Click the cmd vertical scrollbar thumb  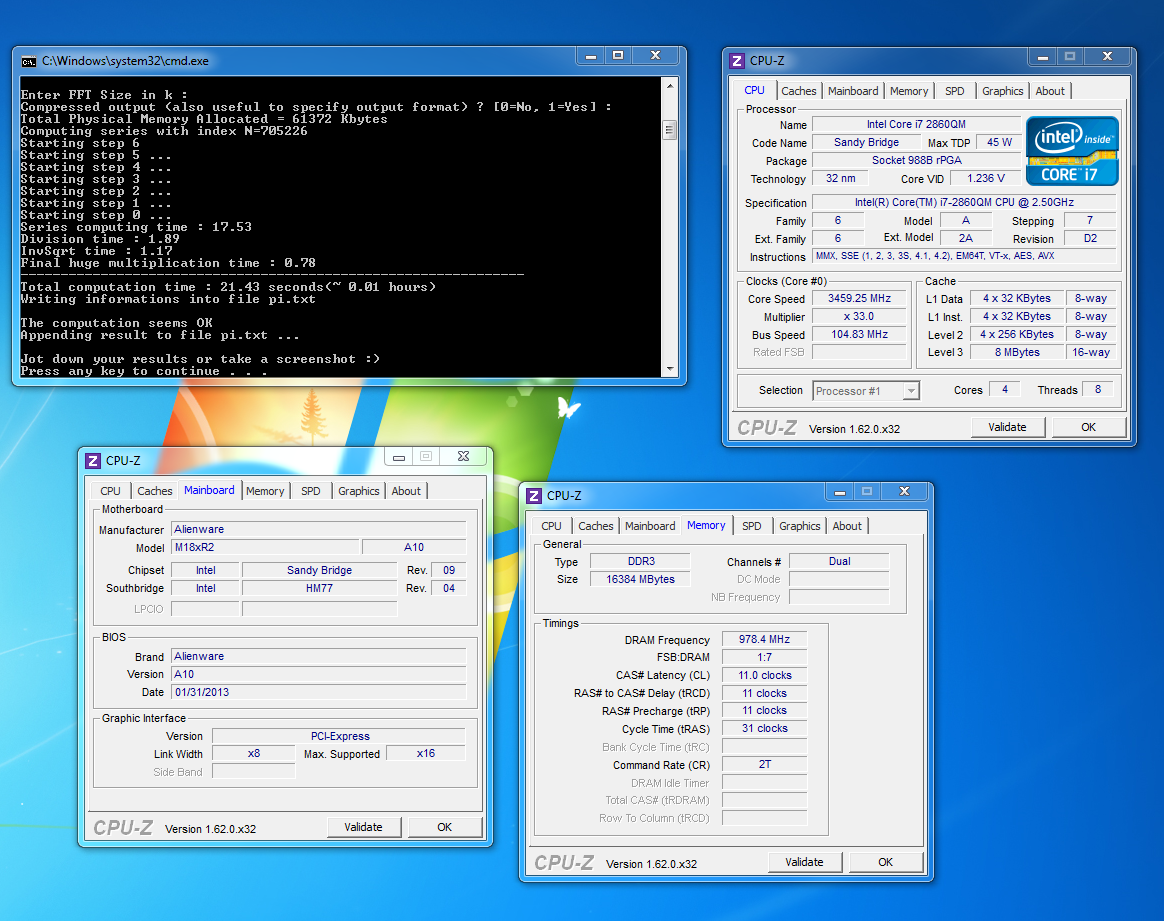tap(670, 130)
